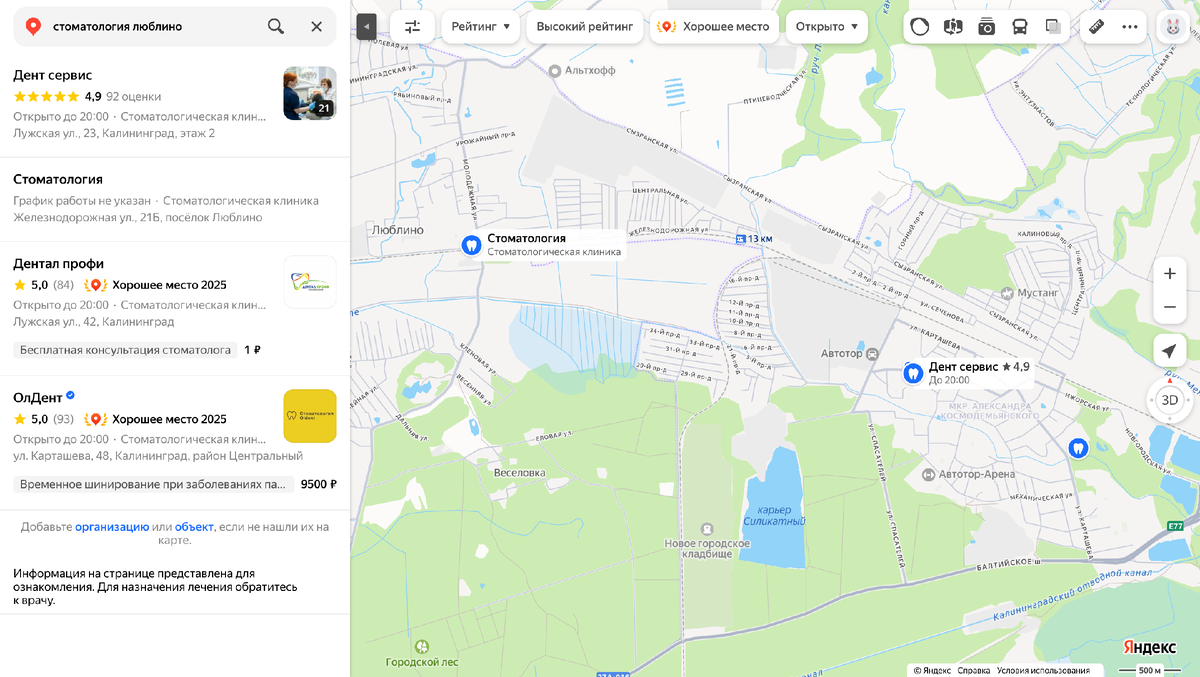
Task: Zoom in with the plus button
Action: point(1170,274)
